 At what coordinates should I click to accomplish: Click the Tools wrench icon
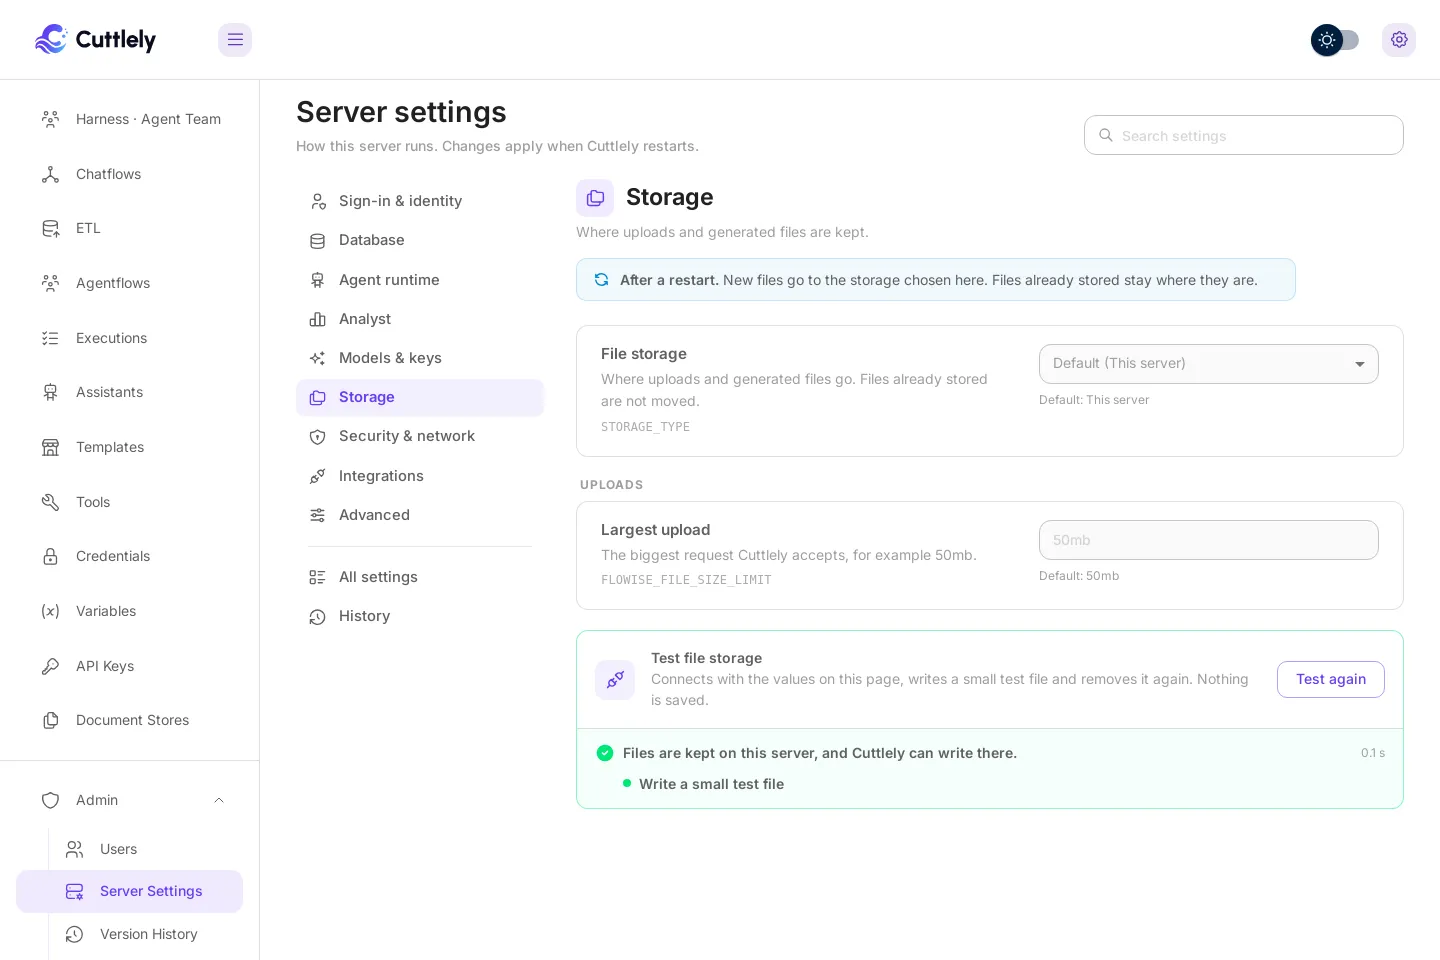(x=50, y=502)
